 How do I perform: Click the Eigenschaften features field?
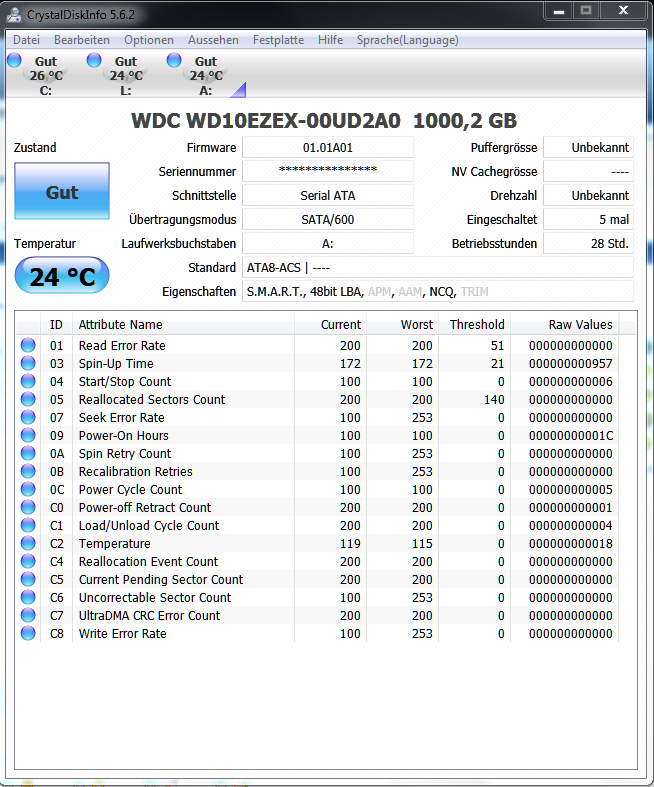coord(438,292)
